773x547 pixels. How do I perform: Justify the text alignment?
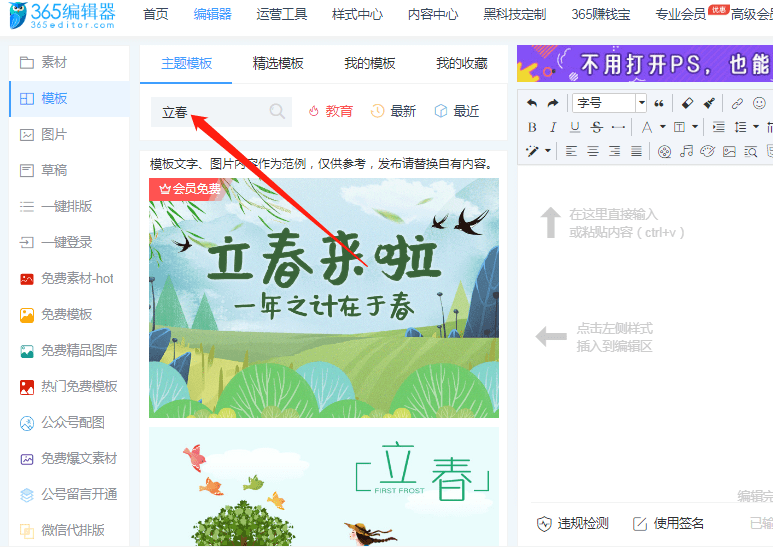(636, 151)
